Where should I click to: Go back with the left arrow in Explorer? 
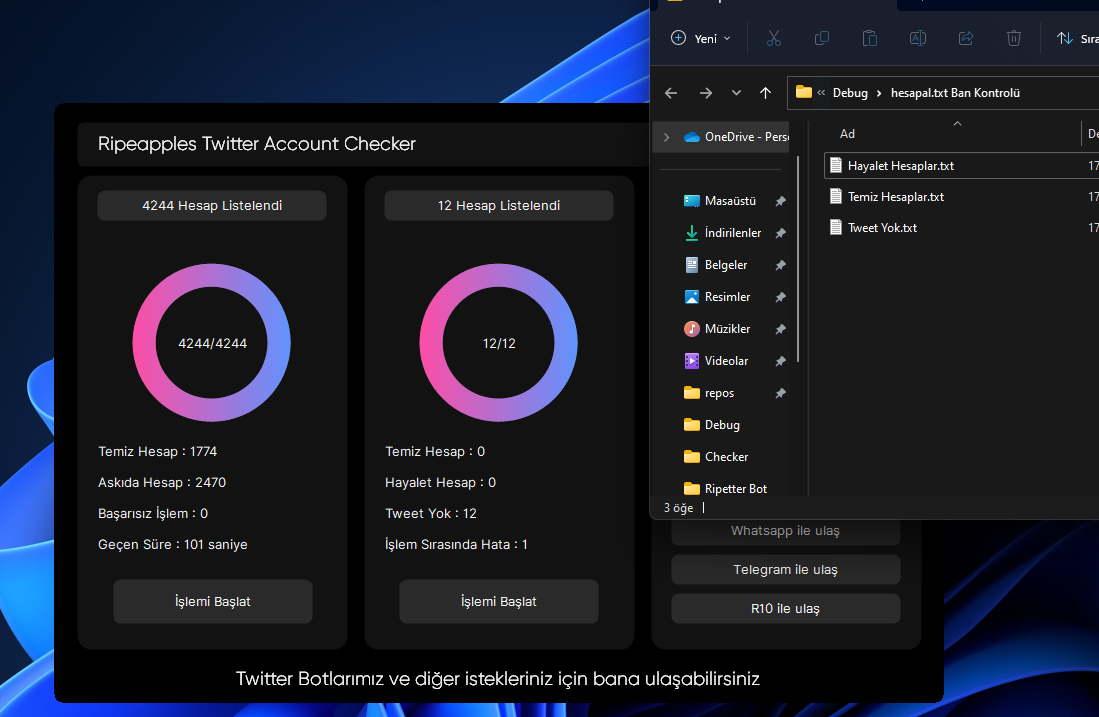click(x=671, y=93)
